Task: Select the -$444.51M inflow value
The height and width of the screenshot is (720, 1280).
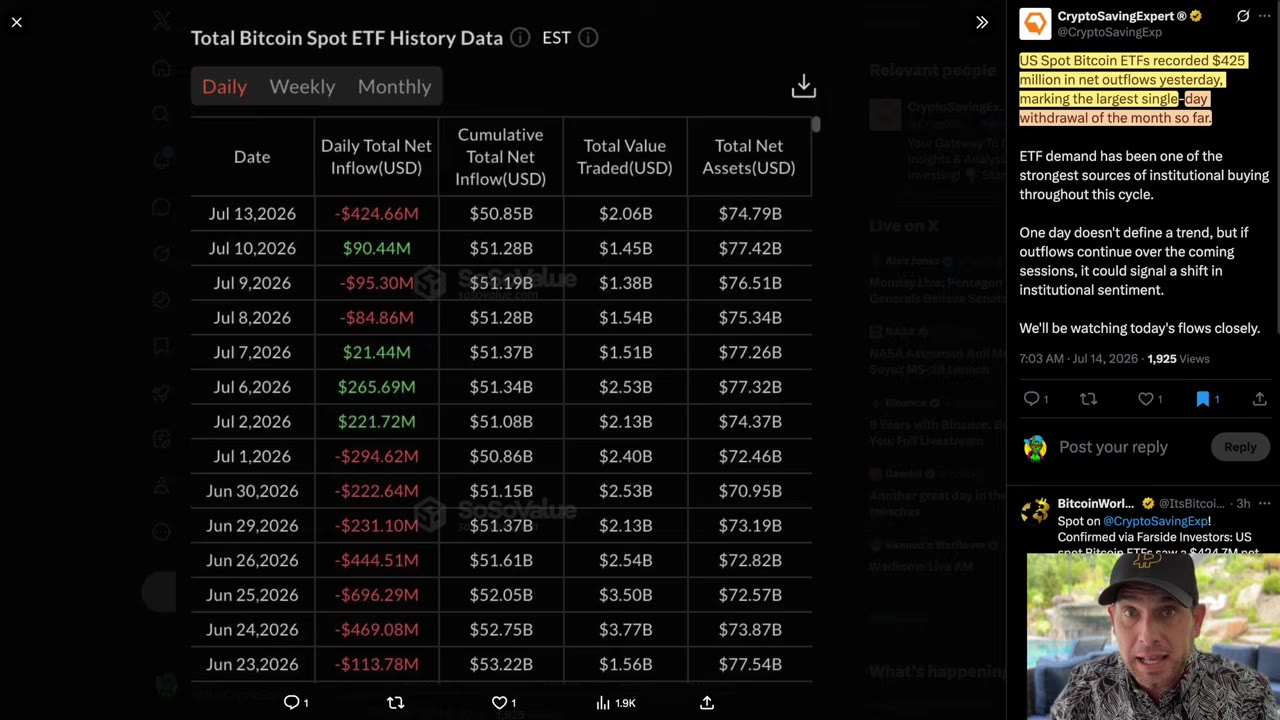Action: tap(377, 560)
